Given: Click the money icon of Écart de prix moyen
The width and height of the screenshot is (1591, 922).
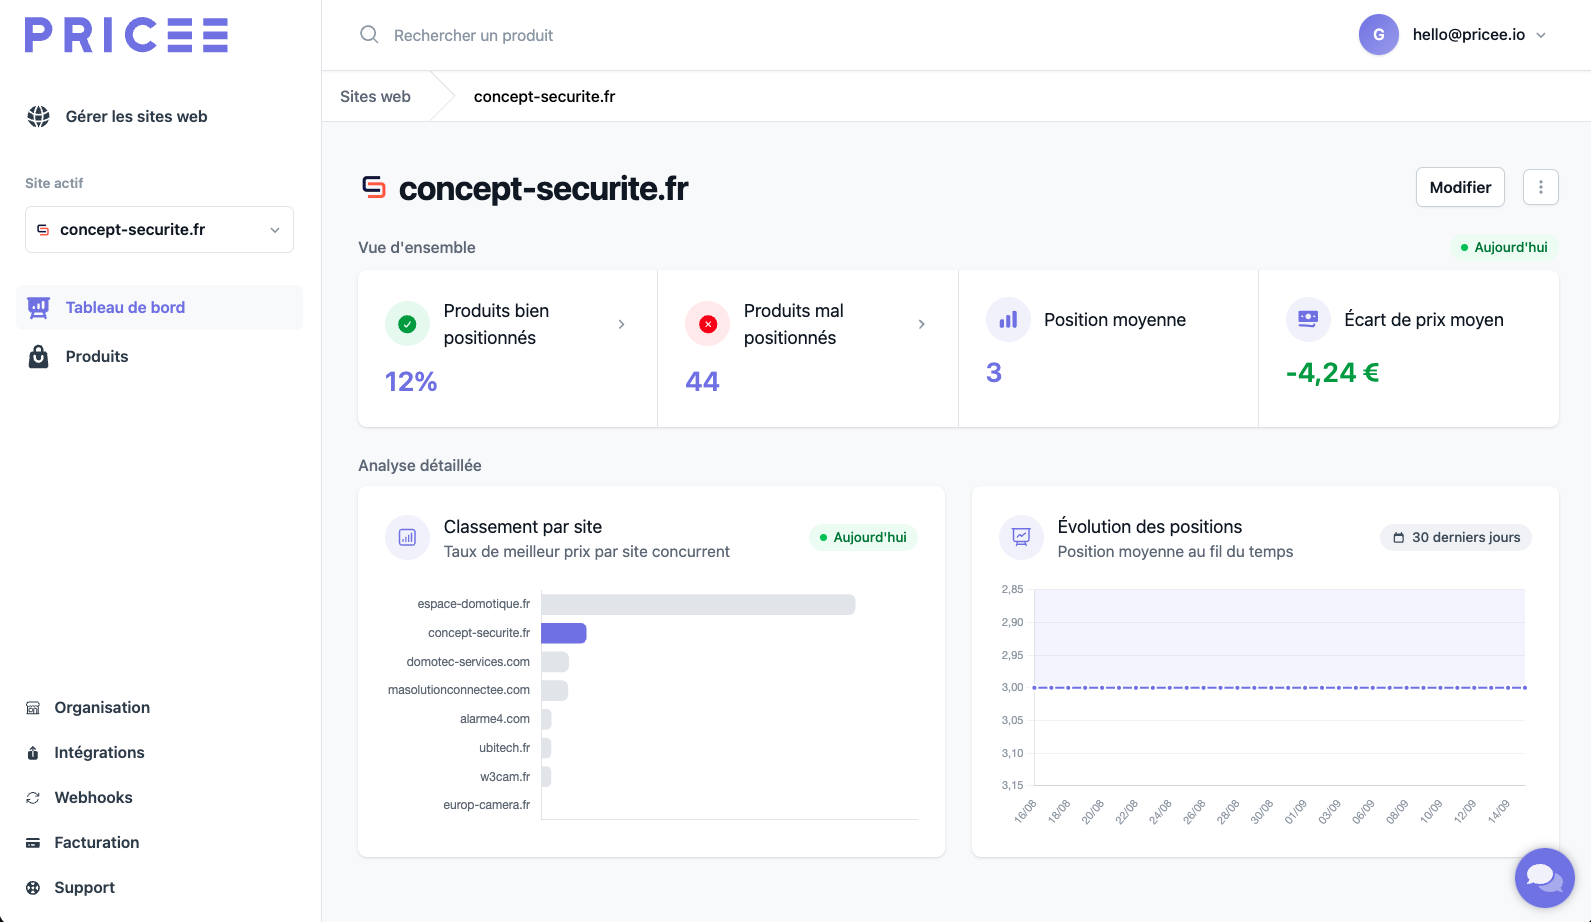Looking at the screenshot, I should [1308, 320].
